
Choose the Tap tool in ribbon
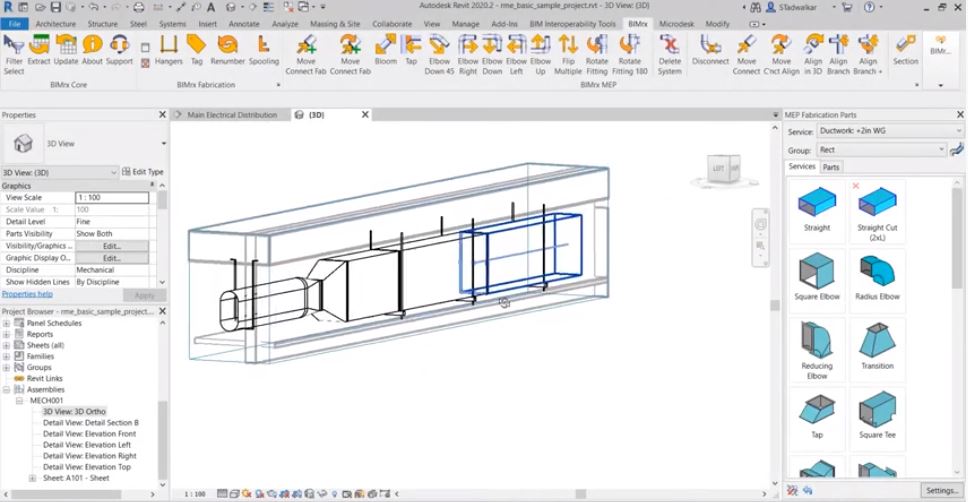pos(411,49)
